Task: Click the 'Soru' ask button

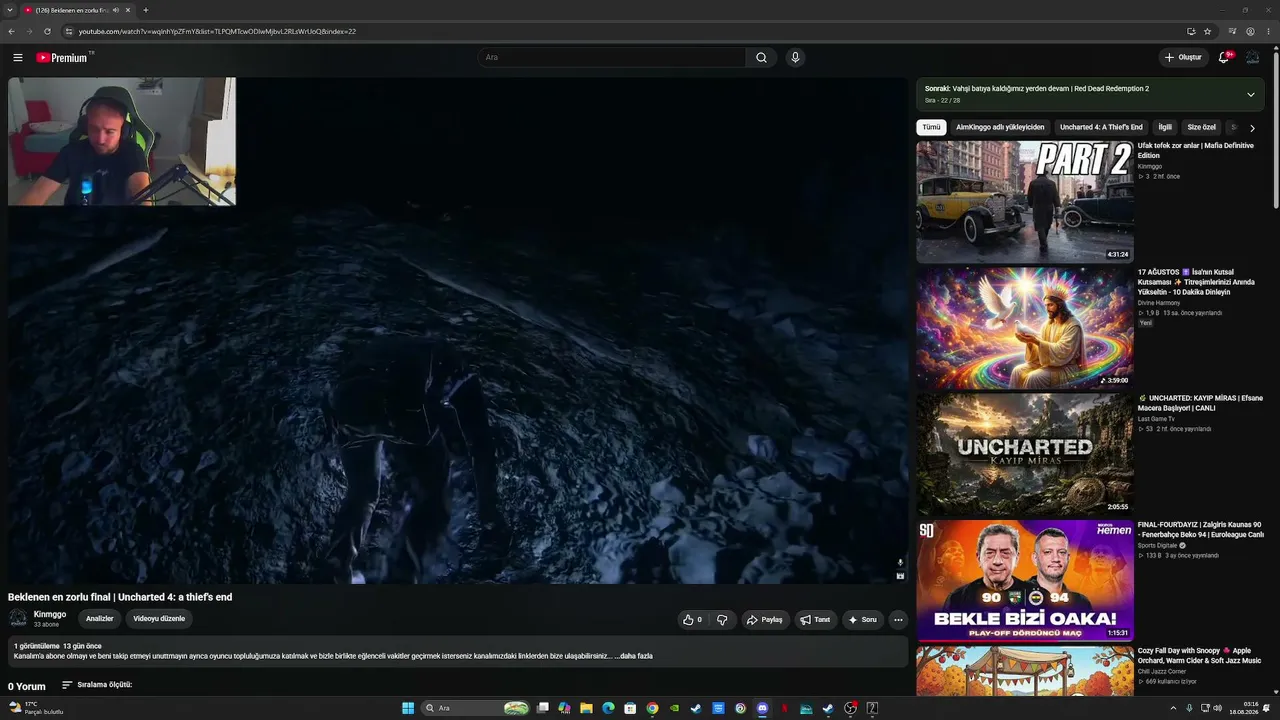Action: pyautogui.click(x=863, y=620)
